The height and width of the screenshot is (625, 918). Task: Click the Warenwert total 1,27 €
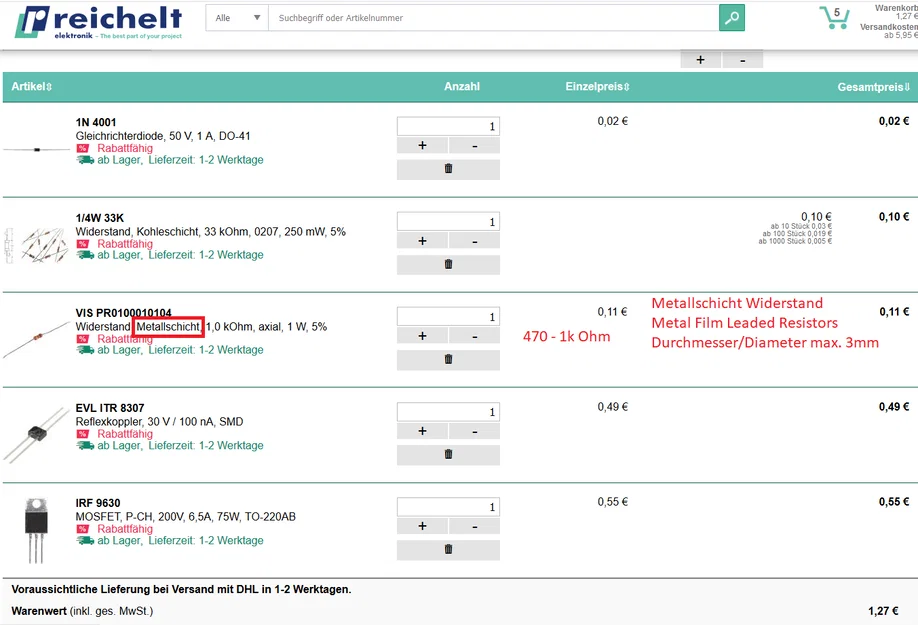883,611
